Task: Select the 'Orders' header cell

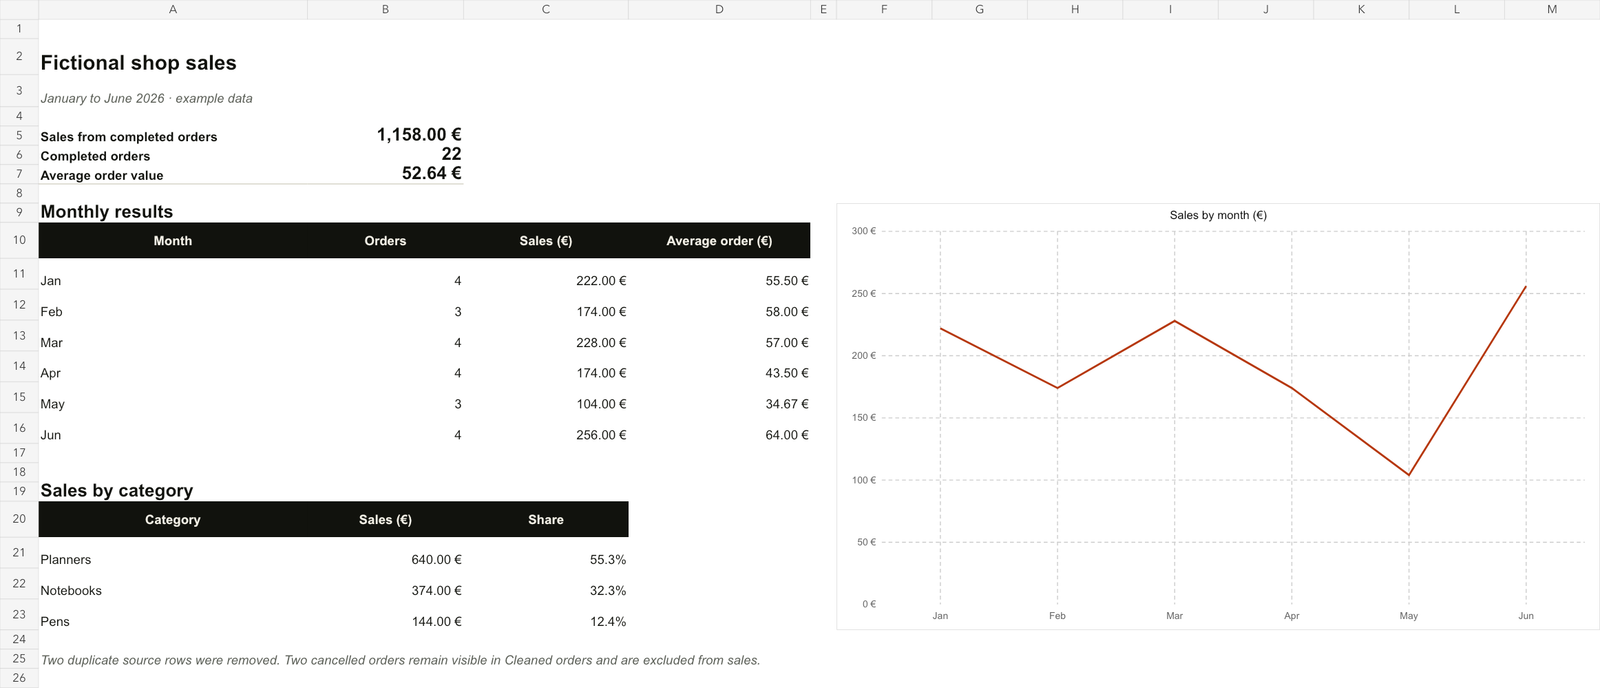Action: click(385, 241)
